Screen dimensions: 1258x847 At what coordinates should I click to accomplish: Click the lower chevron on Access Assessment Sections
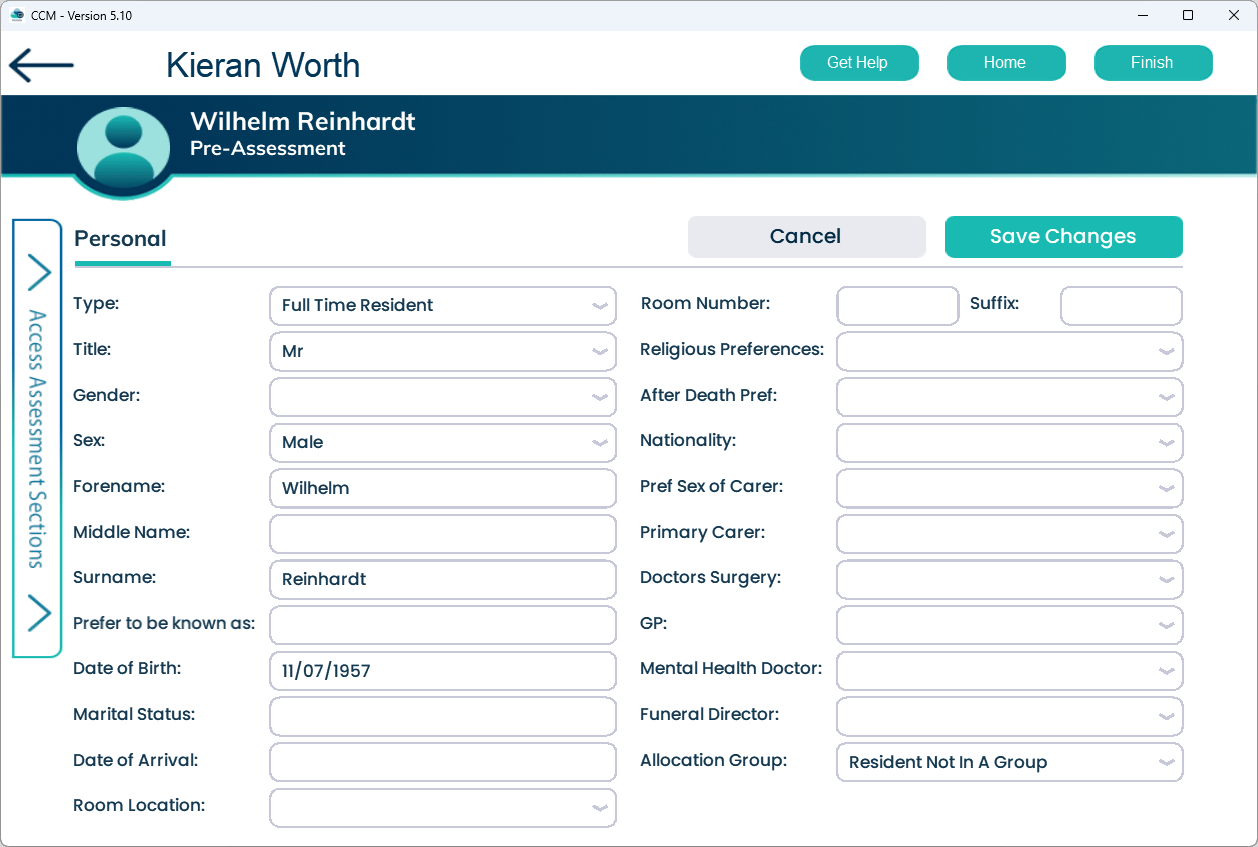38,612
